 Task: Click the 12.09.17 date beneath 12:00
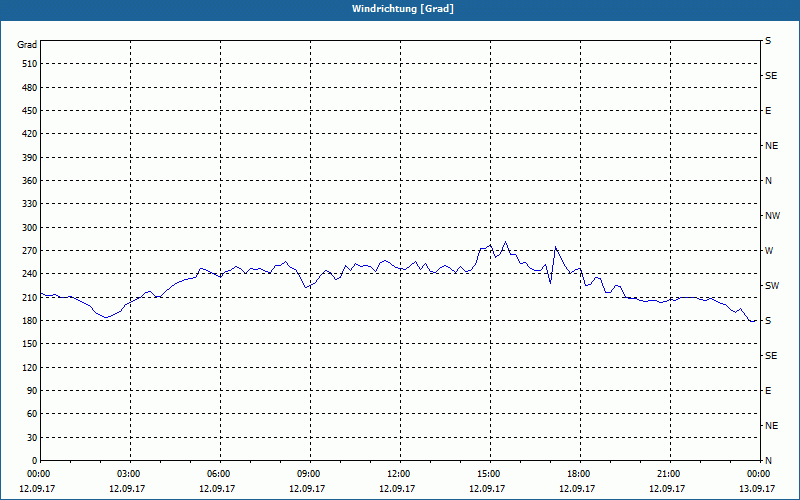coord(397,489)
